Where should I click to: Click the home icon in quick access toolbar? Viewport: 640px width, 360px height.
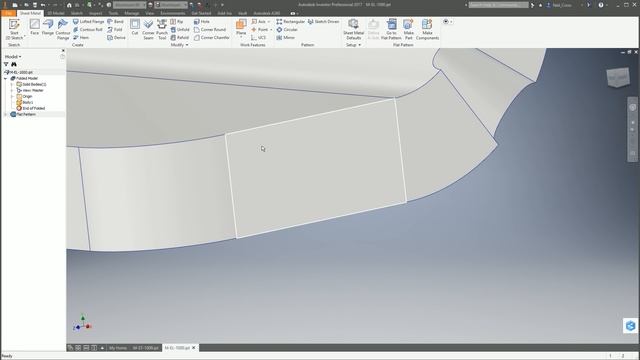pos(69,5)
